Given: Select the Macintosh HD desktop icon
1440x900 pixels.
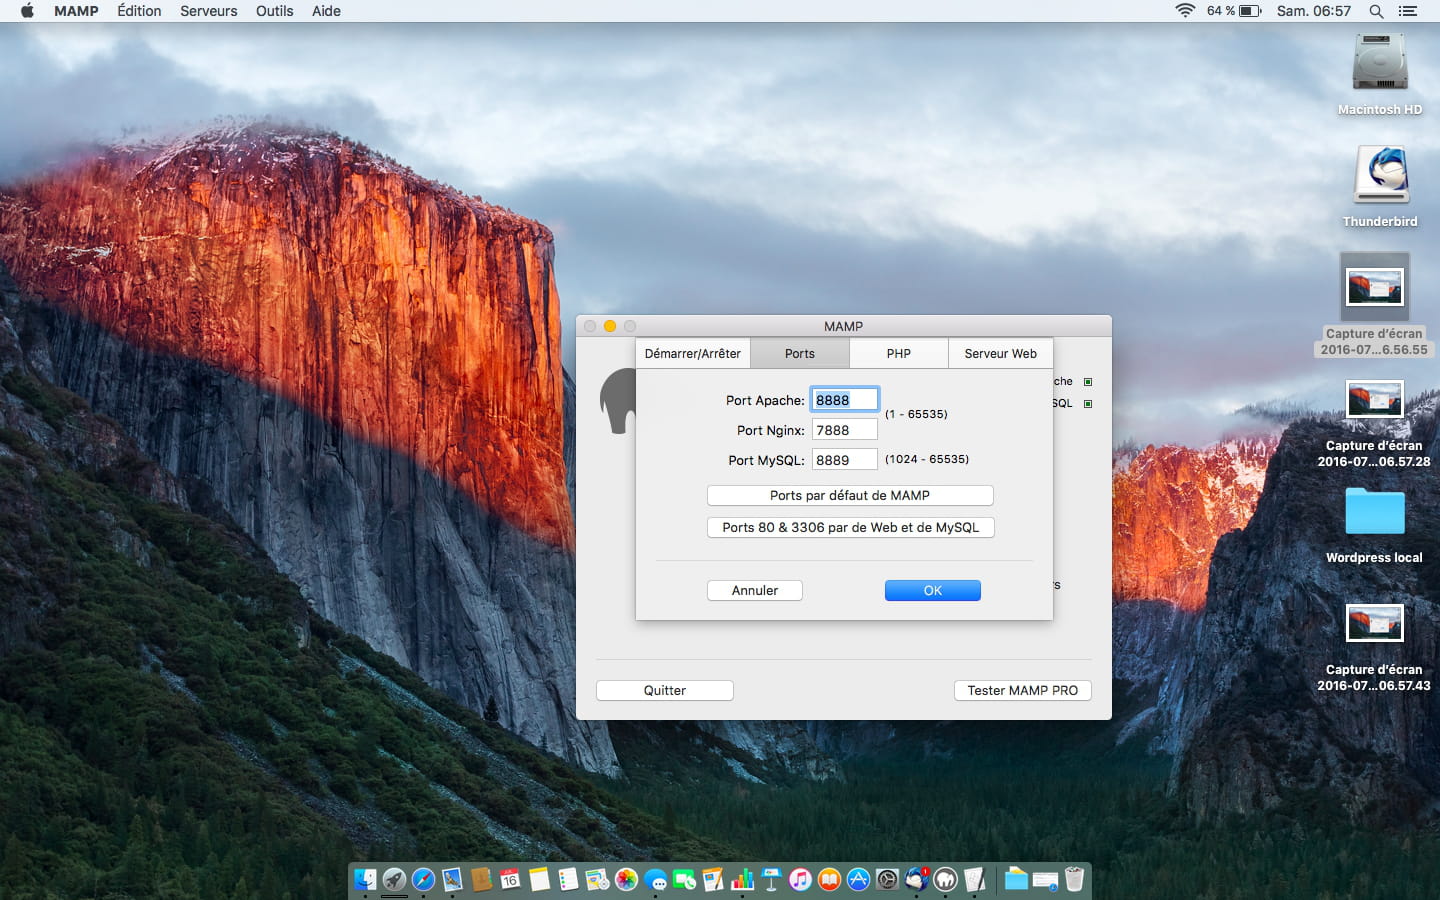Looking at the screenshot, I should coord(1380,75).
